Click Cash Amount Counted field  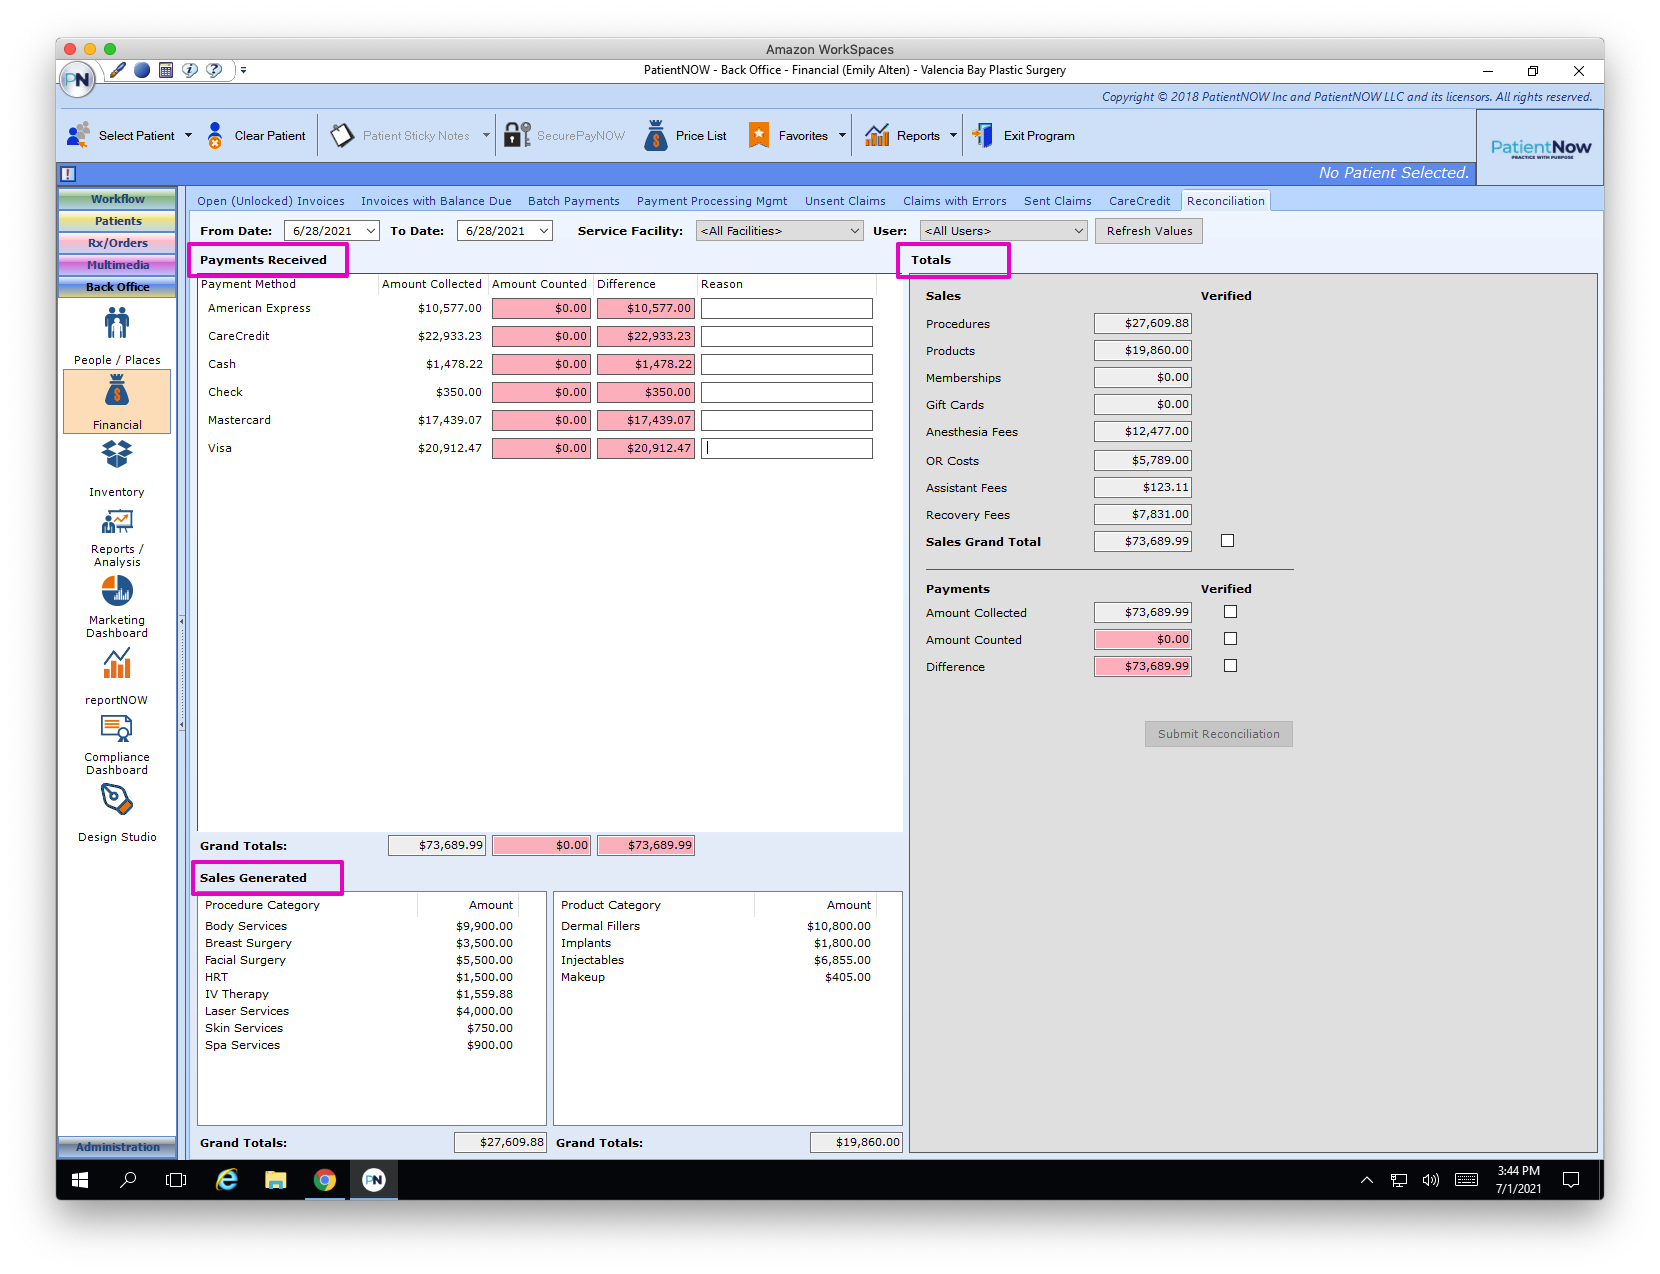pos(541,364)
